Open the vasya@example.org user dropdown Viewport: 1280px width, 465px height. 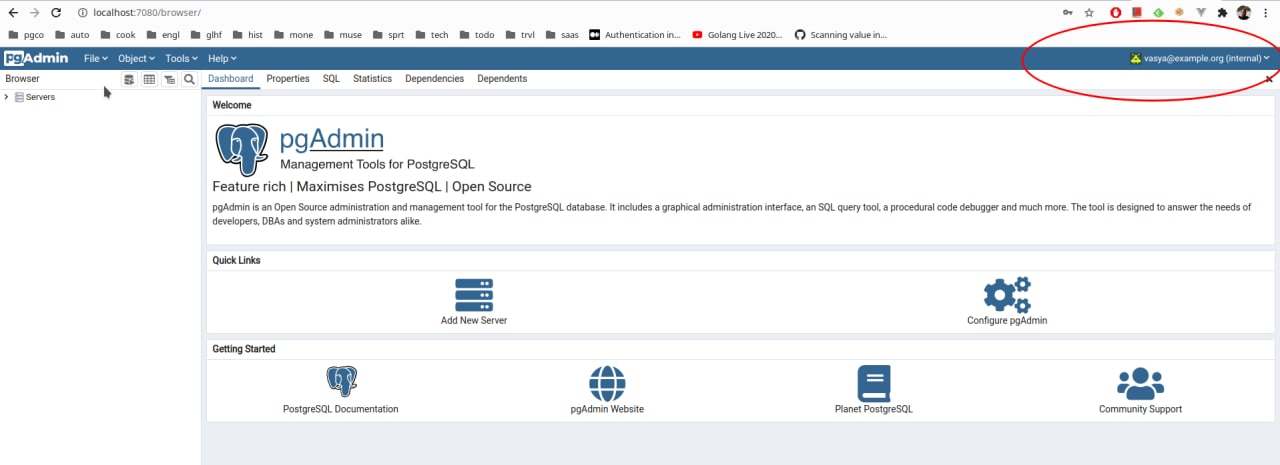tap(1199, 58)
